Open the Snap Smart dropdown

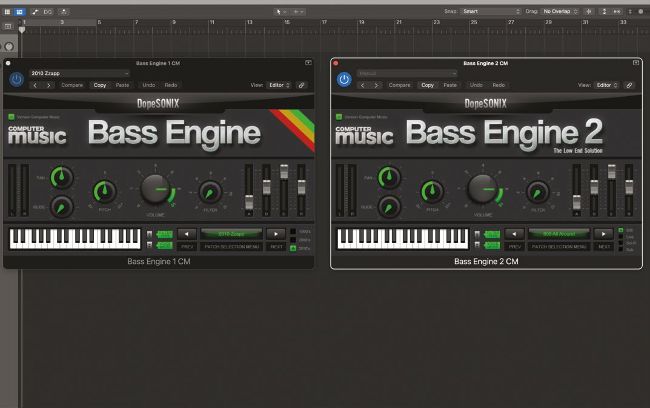490,12
